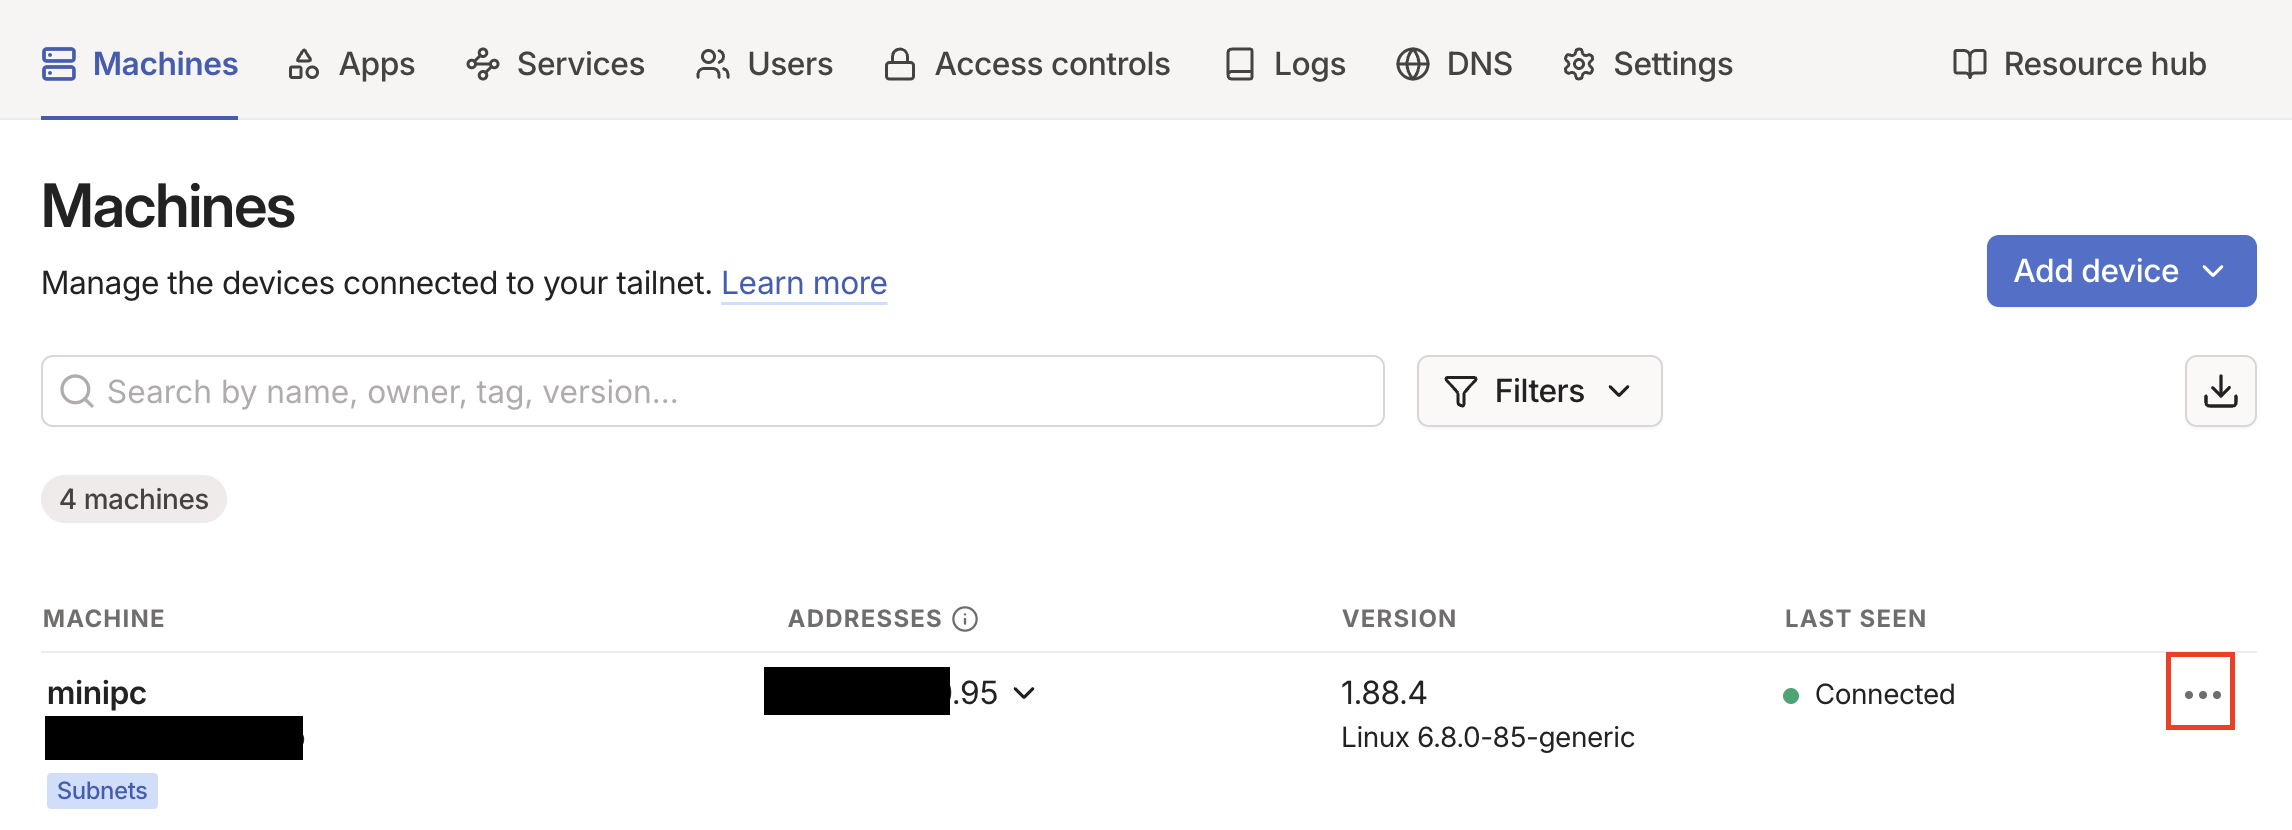Click the LAST SEEN column header

[x=1856, y=619]
